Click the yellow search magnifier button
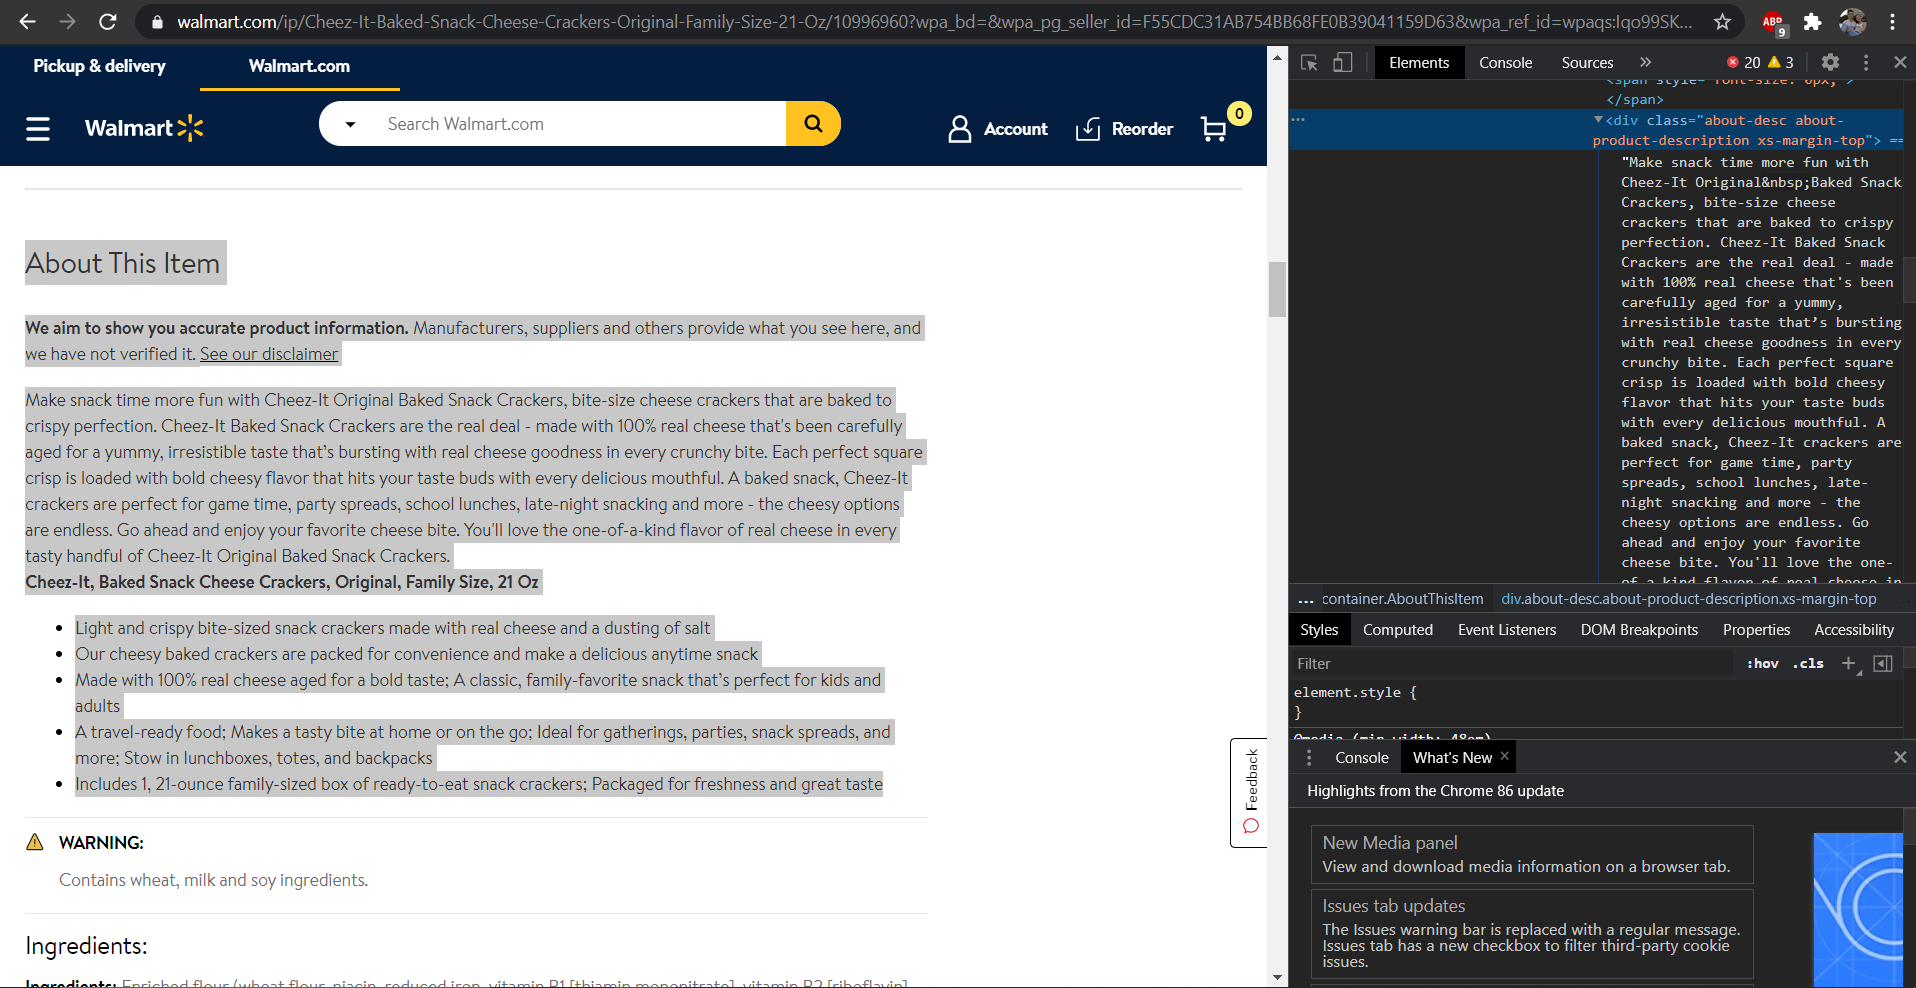The width and height of the screenshot is (1916, 988). (x=813, y=124)
